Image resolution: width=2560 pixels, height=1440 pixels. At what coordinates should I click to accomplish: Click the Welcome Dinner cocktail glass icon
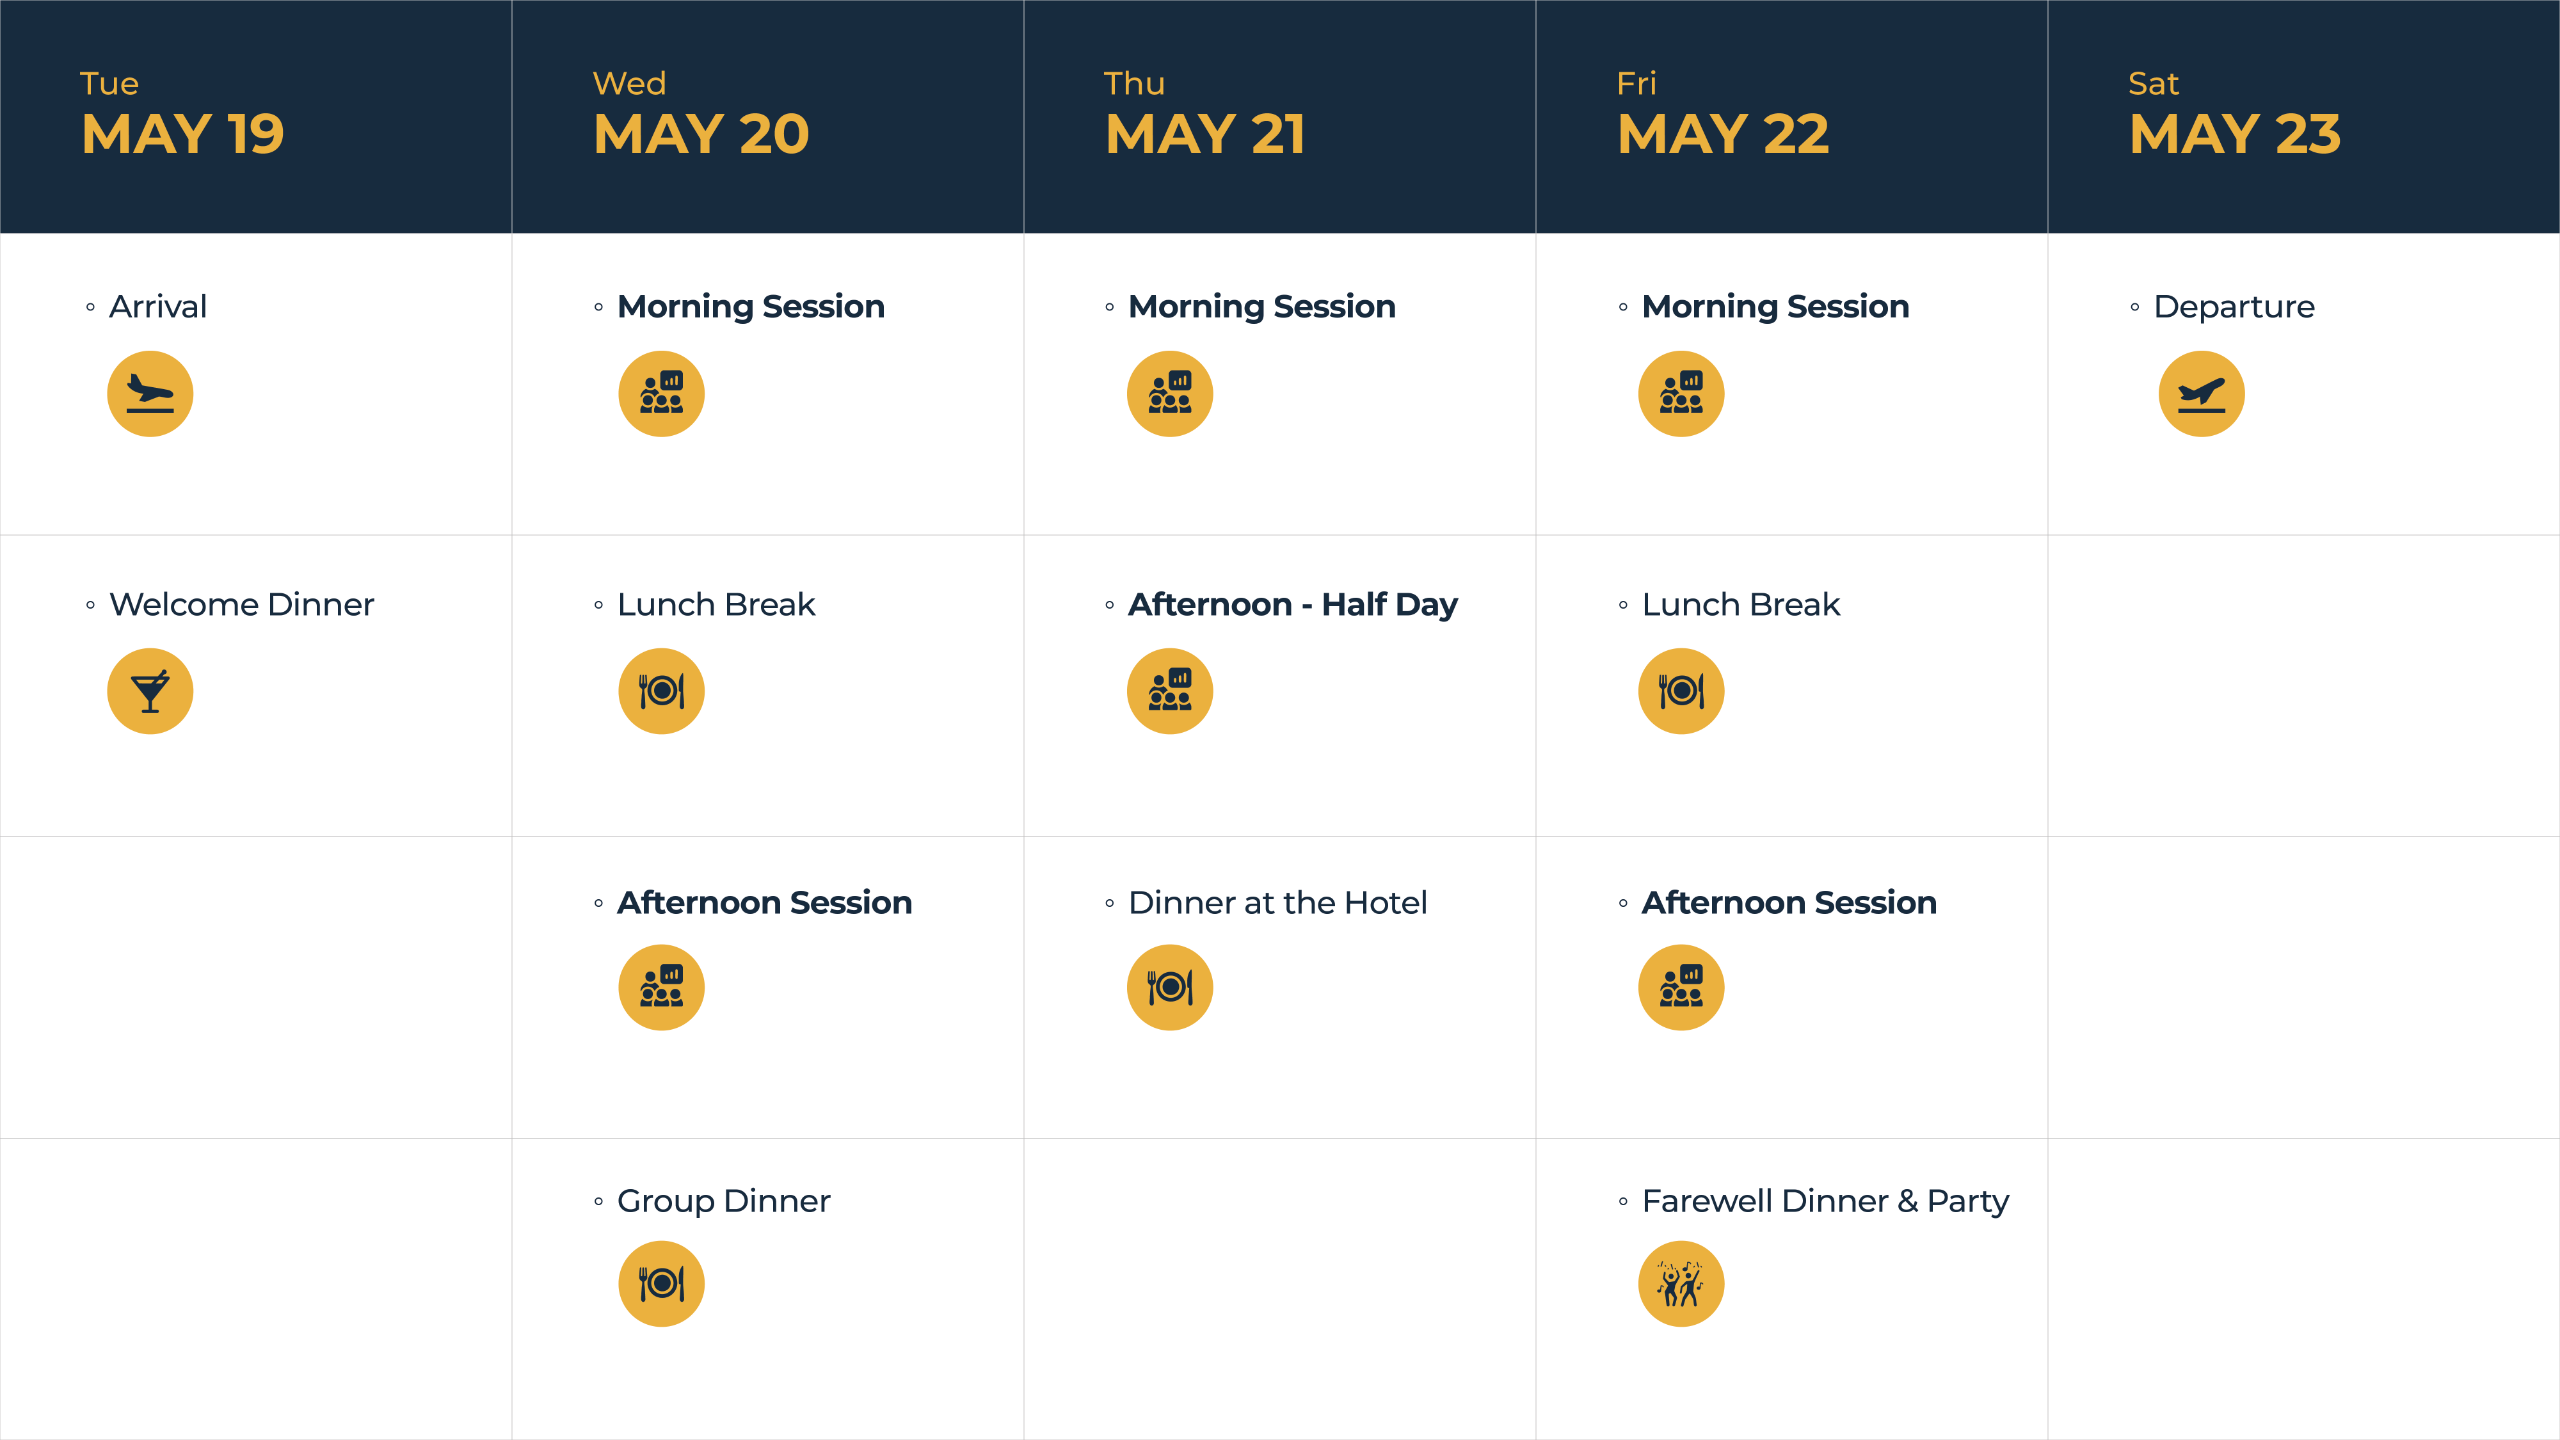point(150,691)
